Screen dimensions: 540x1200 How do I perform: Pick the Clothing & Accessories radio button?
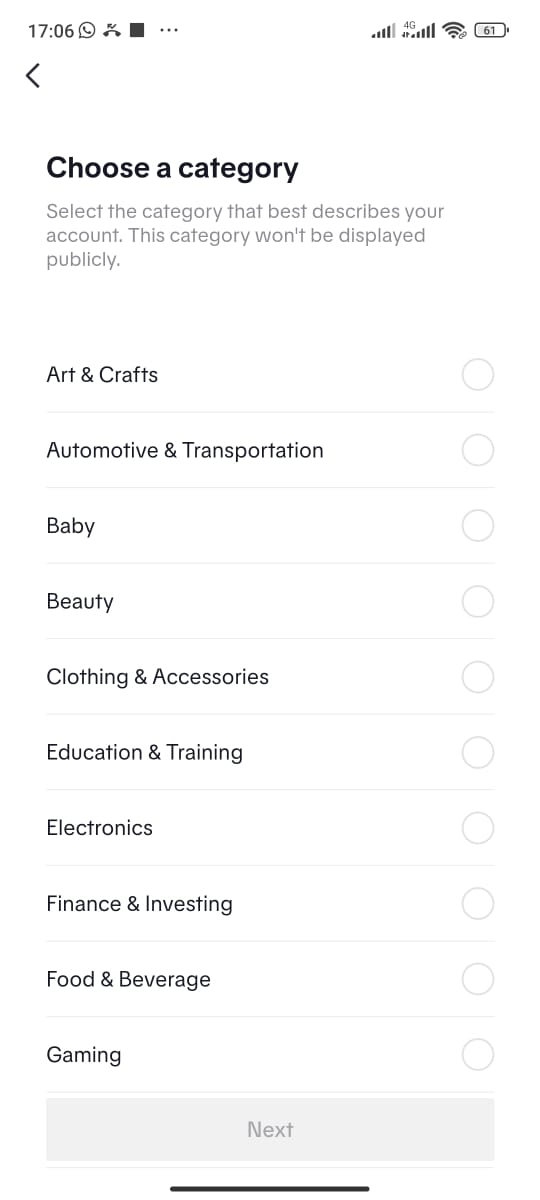pyautogui.click(x=478, y=677)
